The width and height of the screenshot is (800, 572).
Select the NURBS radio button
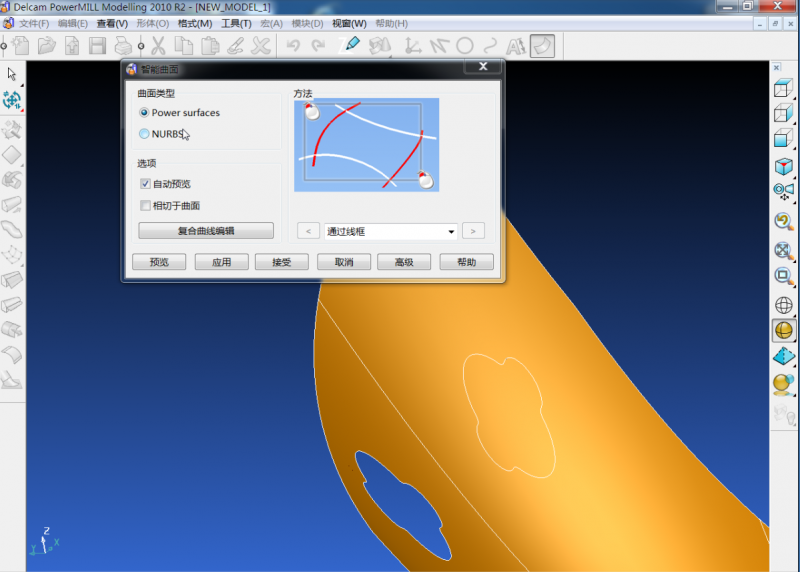[144, 134]
